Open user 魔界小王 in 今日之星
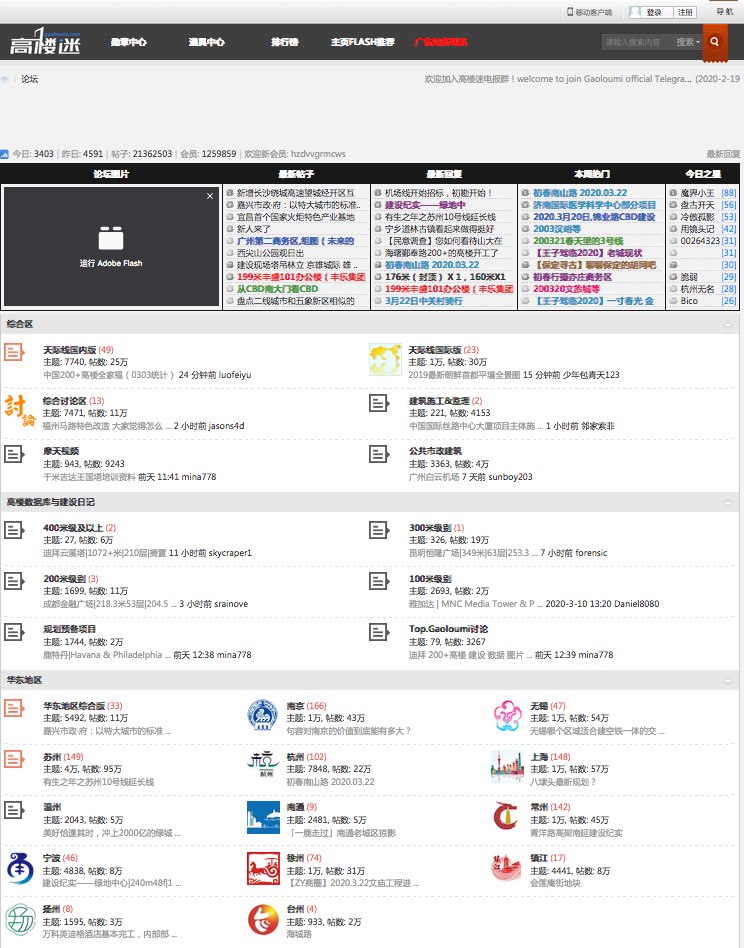The image size is (744, 948). click(697, 193)
